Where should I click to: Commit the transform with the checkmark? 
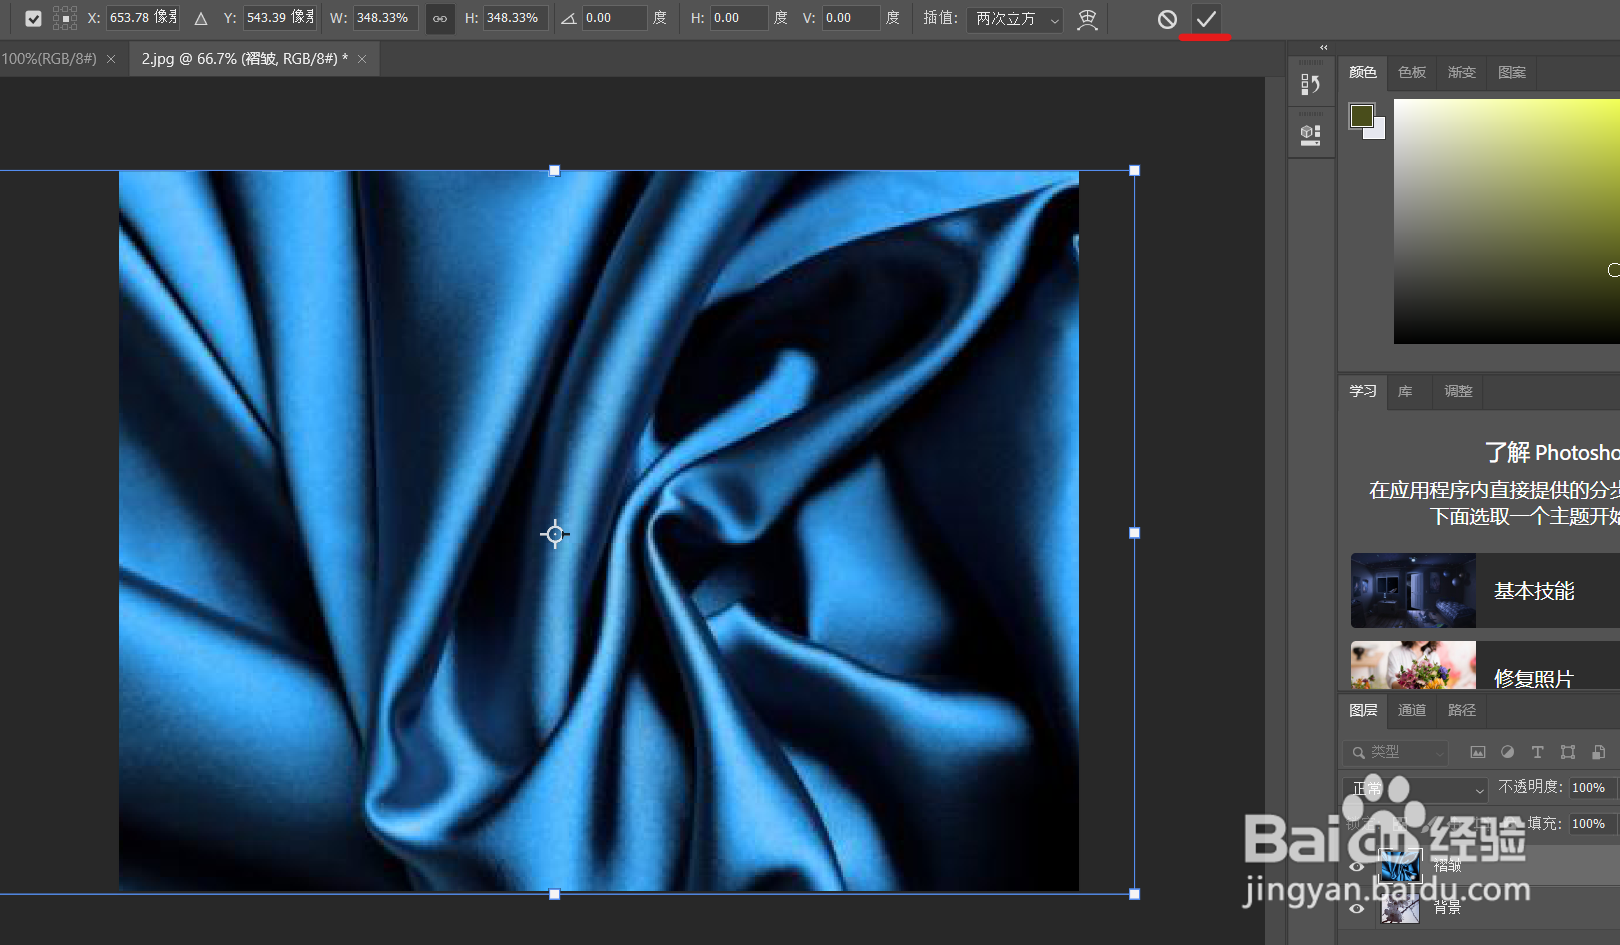(1206, 19)
